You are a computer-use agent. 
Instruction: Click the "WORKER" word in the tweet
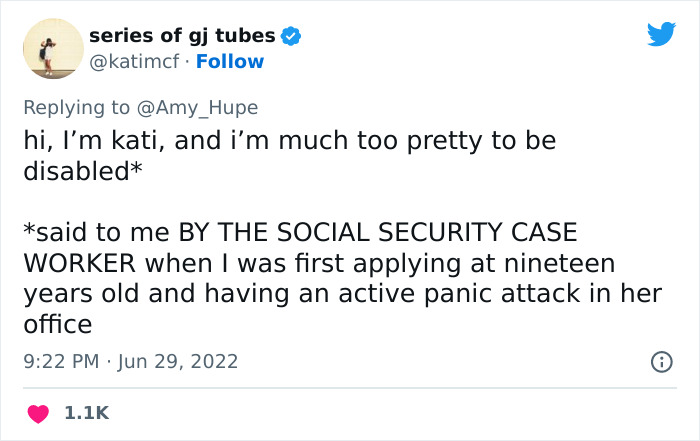pos(81,264)
